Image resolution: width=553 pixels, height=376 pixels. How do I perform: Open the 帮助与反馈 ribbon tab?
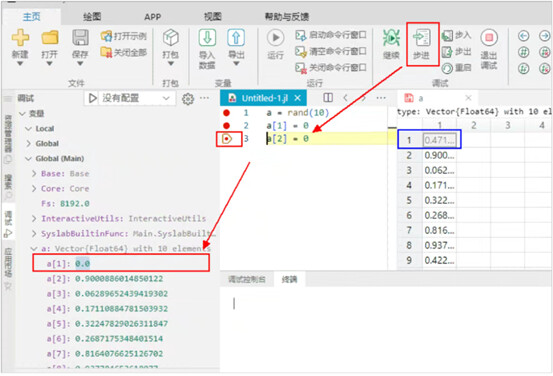287,17
